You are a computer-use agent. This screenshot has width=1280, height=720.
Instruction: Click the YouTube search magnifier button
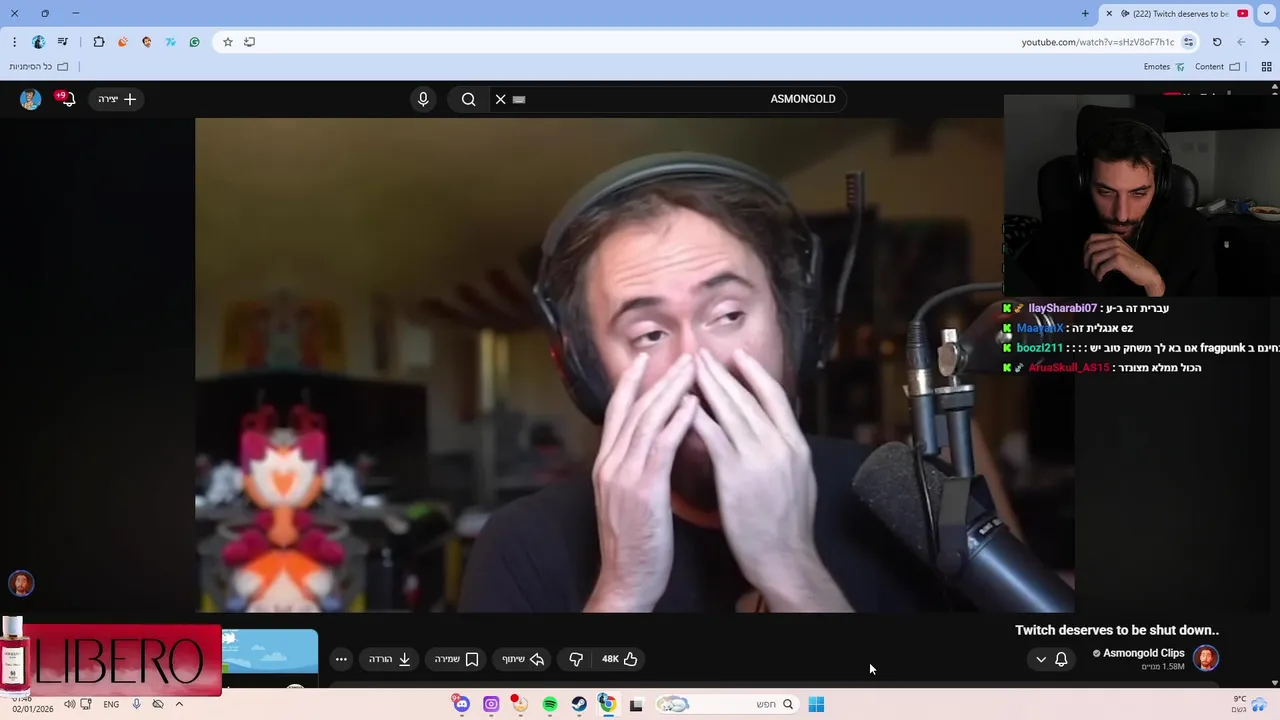(468, 99)
